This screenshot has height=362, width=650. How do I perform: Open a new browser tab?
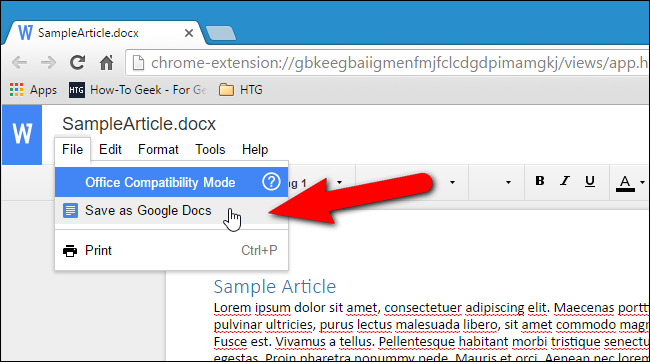point(221,33)
